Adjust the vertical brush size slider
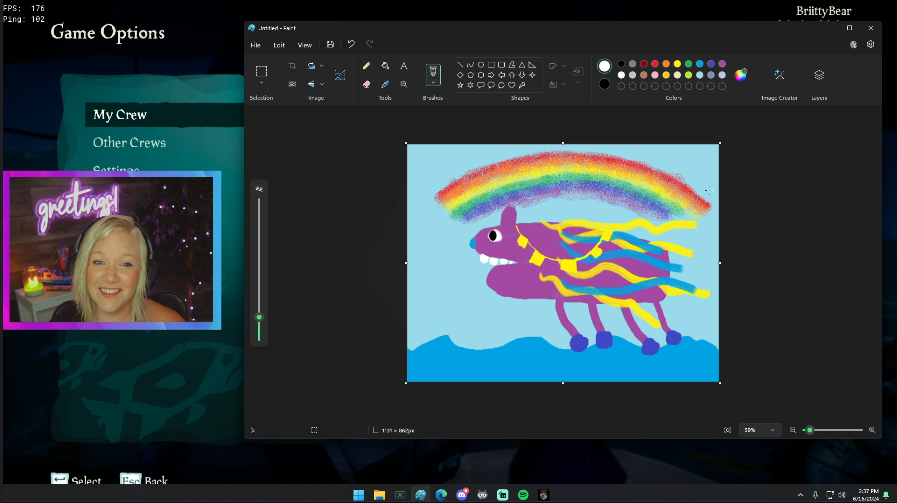The image size is (897, 503). point(259,317)
